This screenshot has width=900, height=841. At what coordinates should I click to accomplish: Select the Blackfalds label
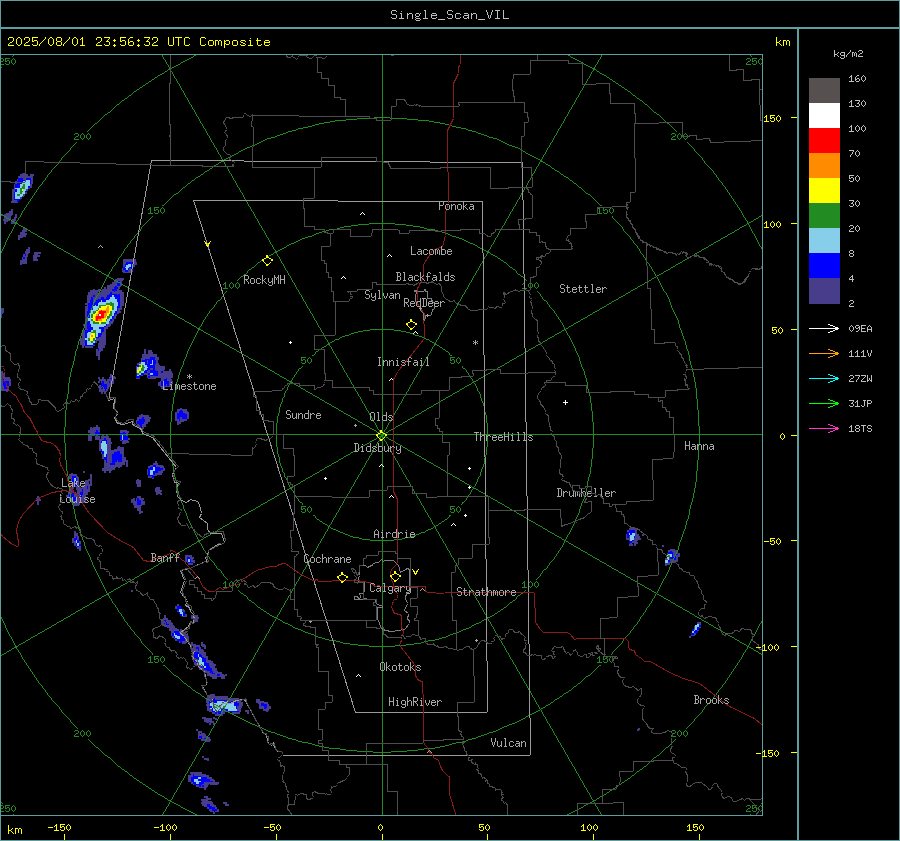(x=425, y=277)
